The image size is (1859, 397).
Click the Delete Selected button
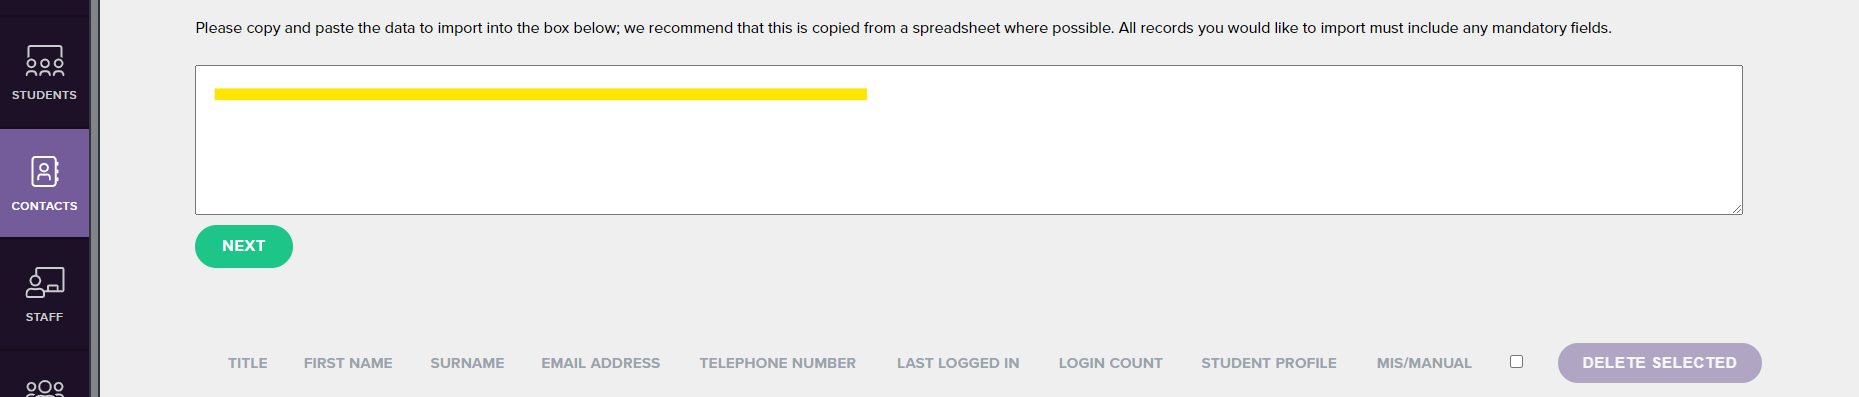coord(1659,363)
